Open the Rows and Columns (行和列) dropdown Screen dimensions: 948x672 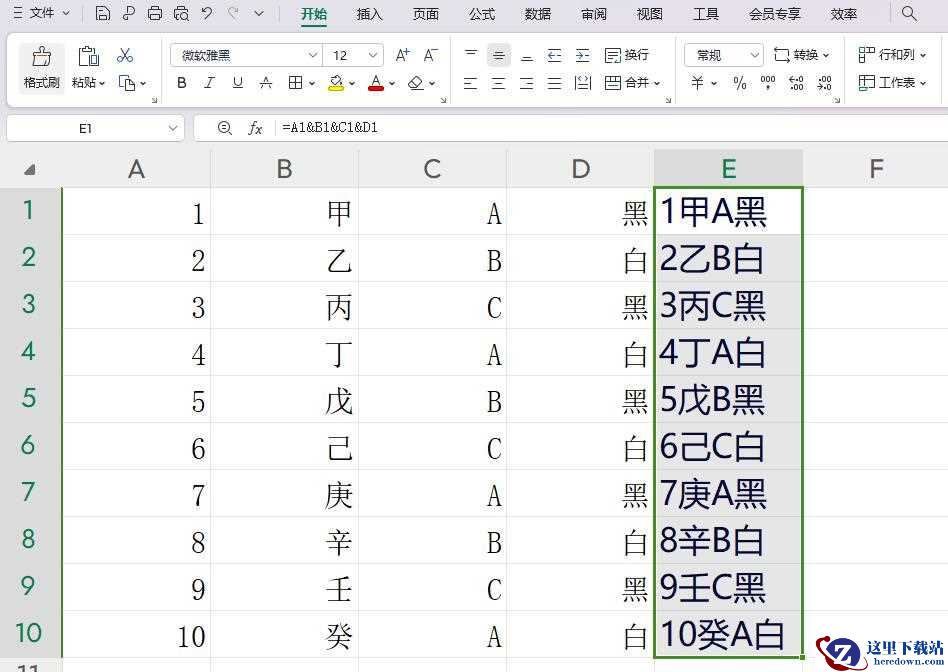click(892, 55)
